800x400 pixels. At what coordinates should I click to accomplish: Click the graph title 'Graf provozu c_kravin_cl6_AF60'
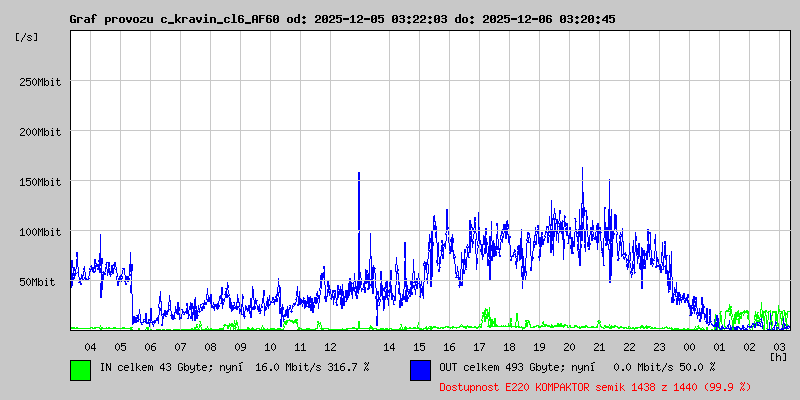(x=174, y=19)
